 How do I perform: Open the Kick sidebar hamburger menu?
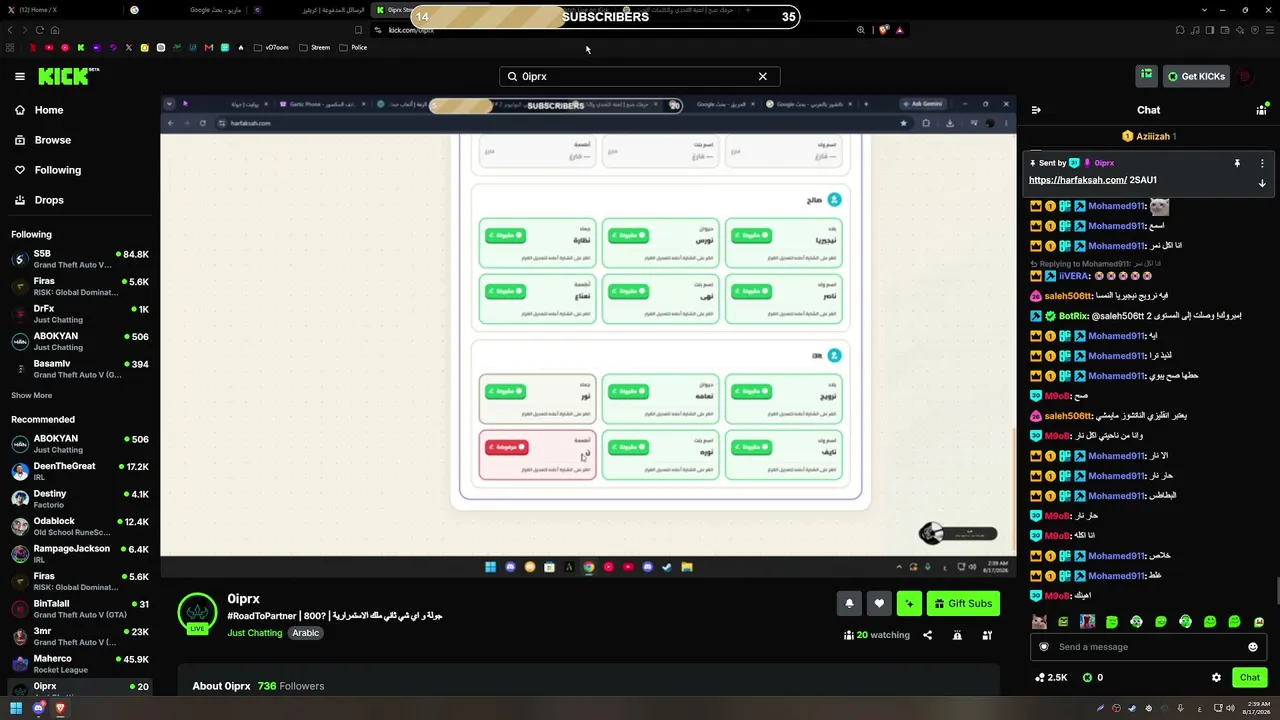point(19,76)
